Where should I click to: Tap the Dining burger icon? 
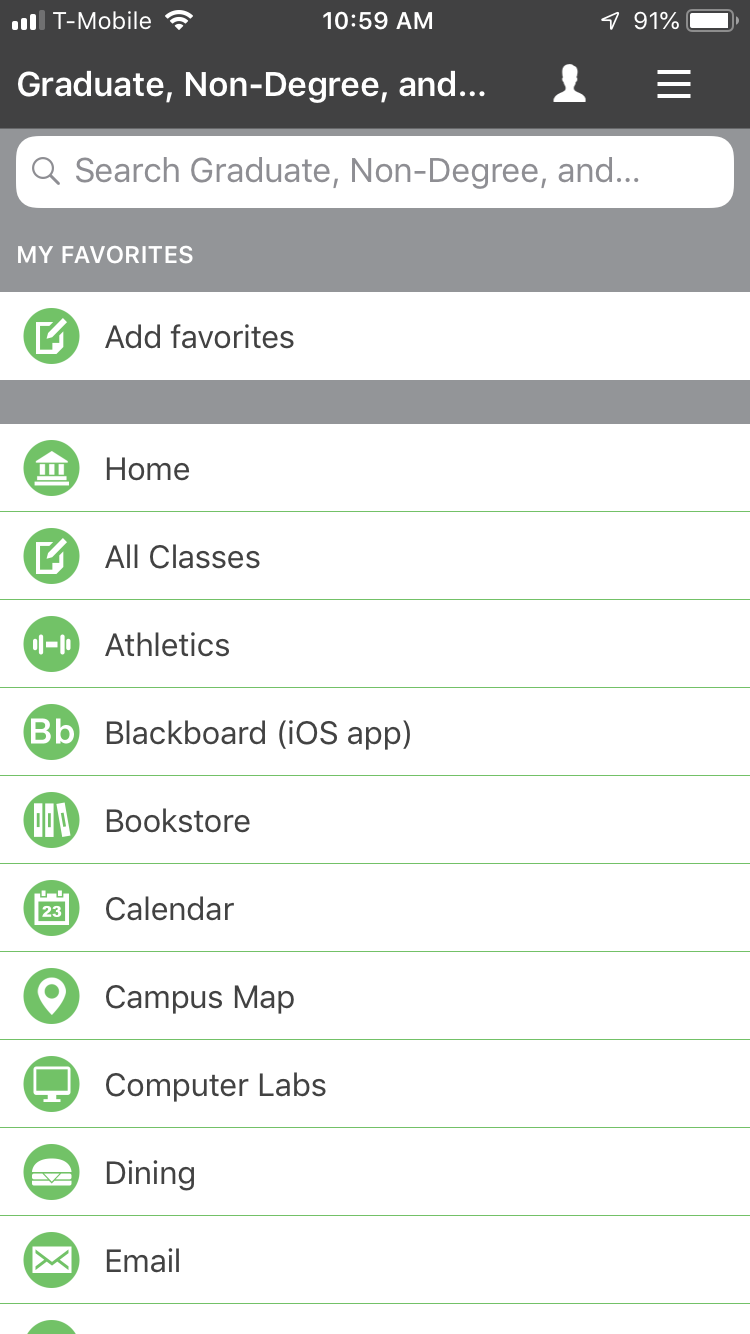pyautogui.click(x=51, y=1172)
